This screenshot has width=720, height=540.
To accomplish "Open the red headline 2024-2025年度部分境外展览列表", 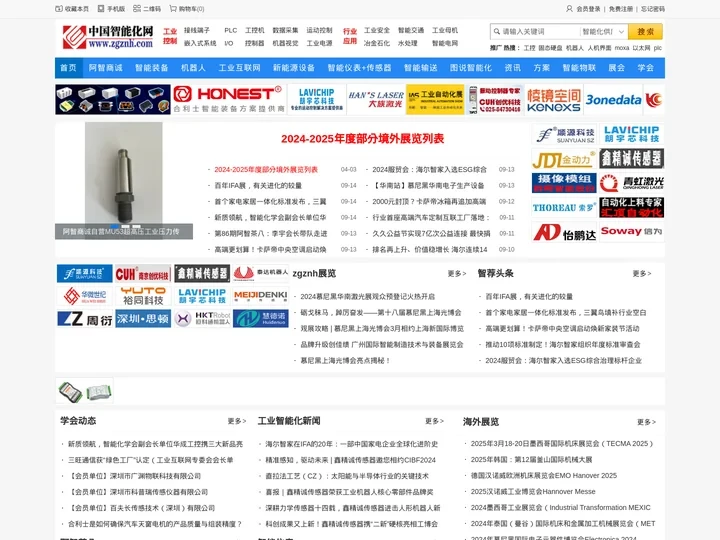I will point(362,139).
